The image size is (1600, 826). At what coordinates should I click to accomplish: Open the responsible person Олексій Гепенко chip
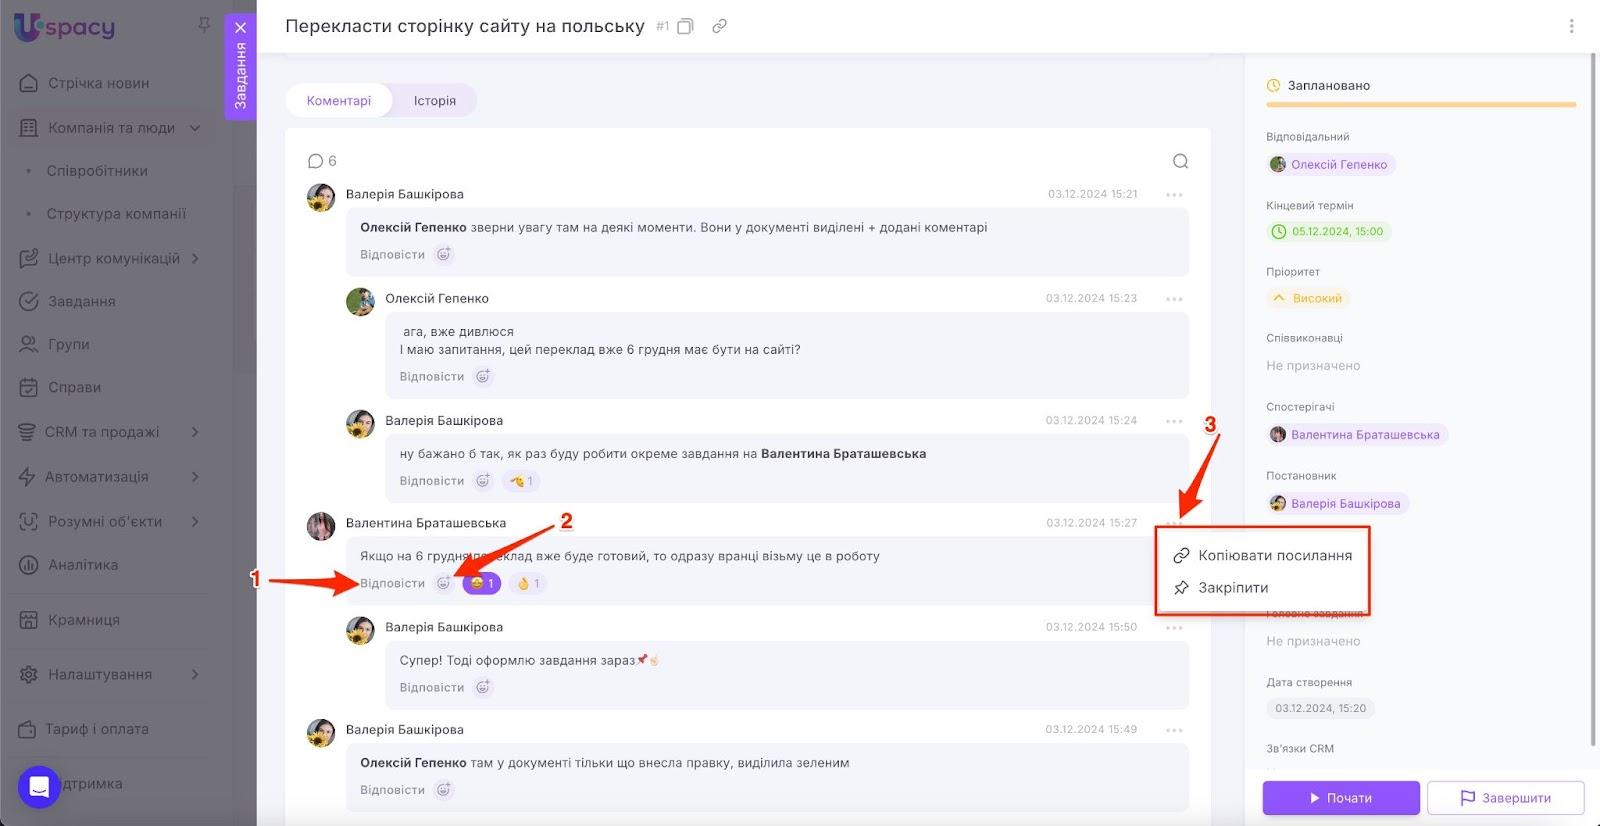pyautogui.click(x=1330, y=165)
